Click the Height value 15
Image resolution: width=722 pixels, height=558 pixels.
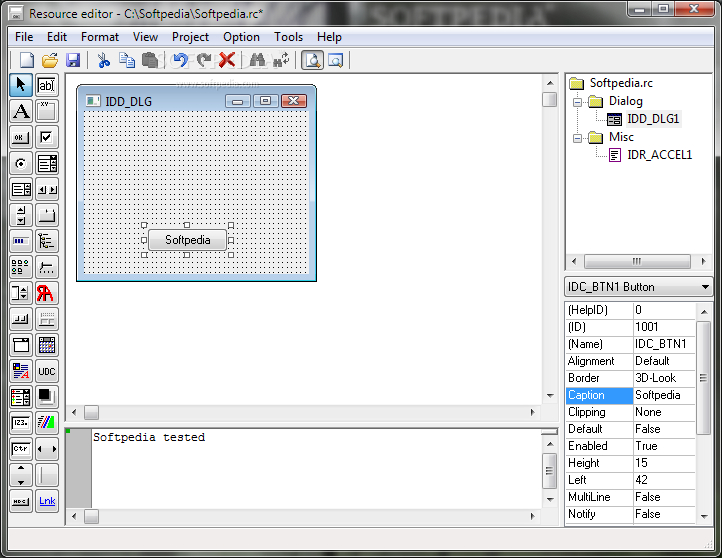(x=664, y=463)
